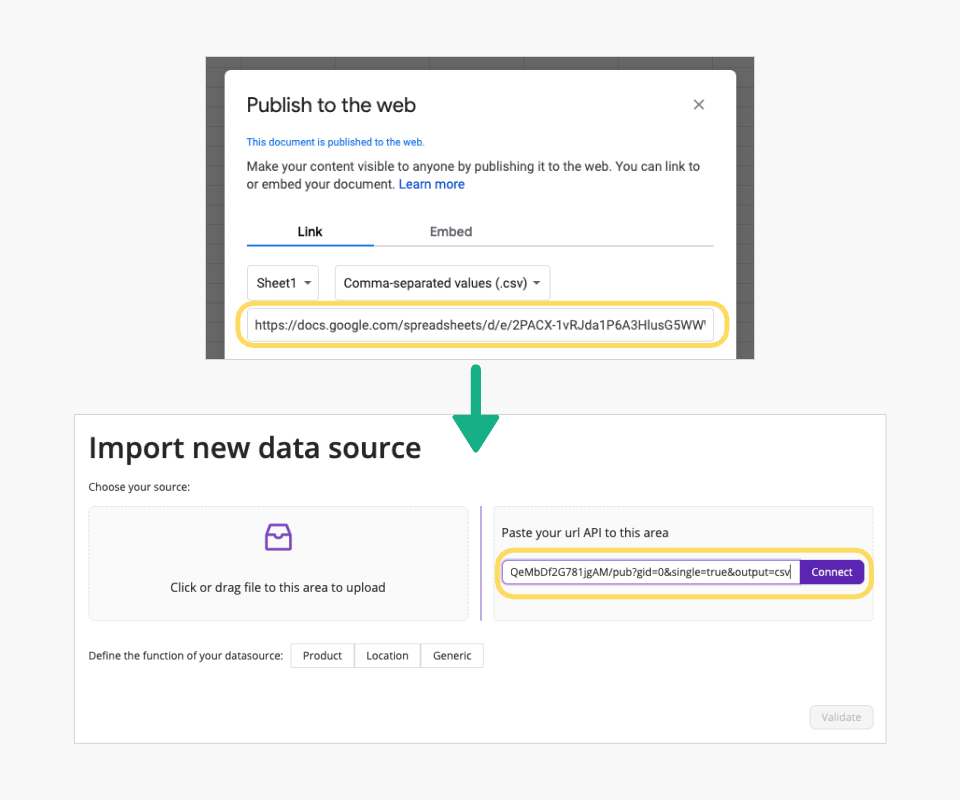Click the inbox upload icon
Viewport: 960px width, 800px height.
278,538
